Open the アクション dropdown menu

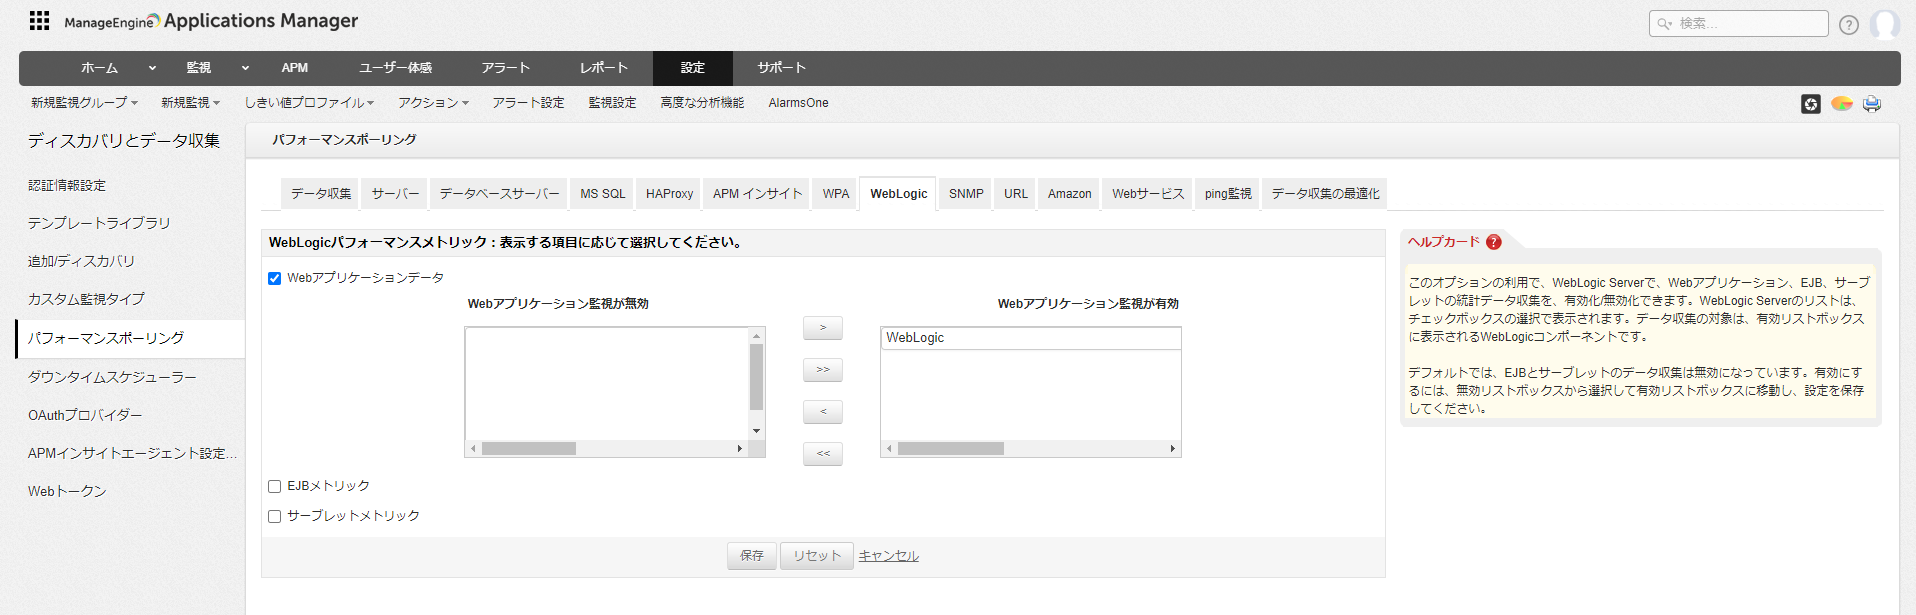coord(433,103)
